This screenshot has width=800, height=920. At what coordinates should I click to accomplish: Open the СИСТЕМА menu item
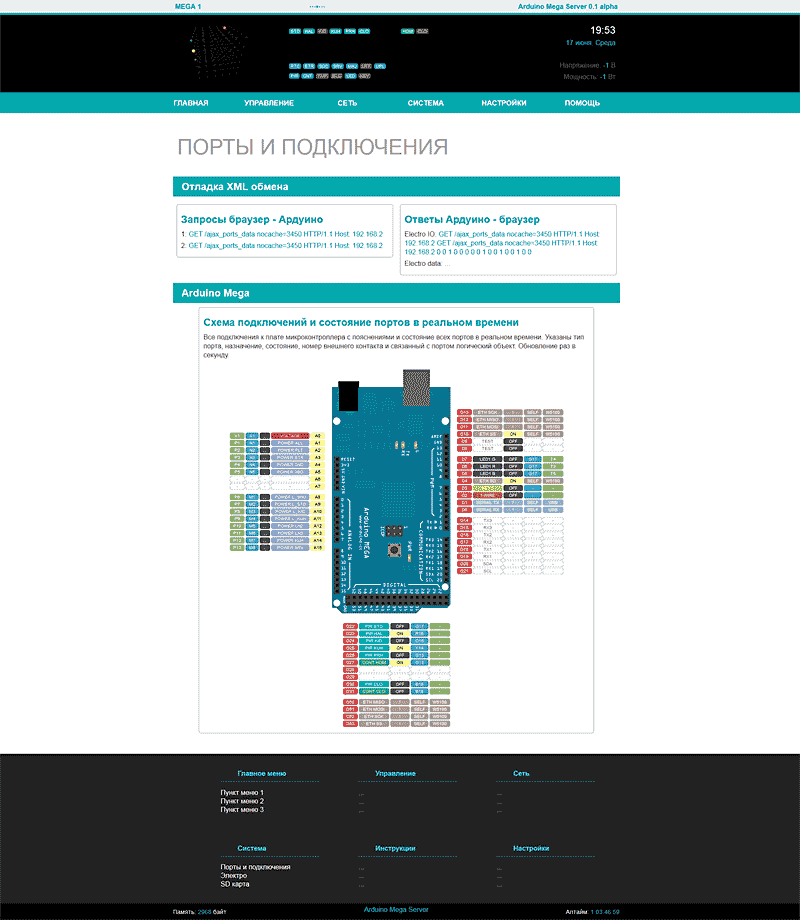[426, 103]
